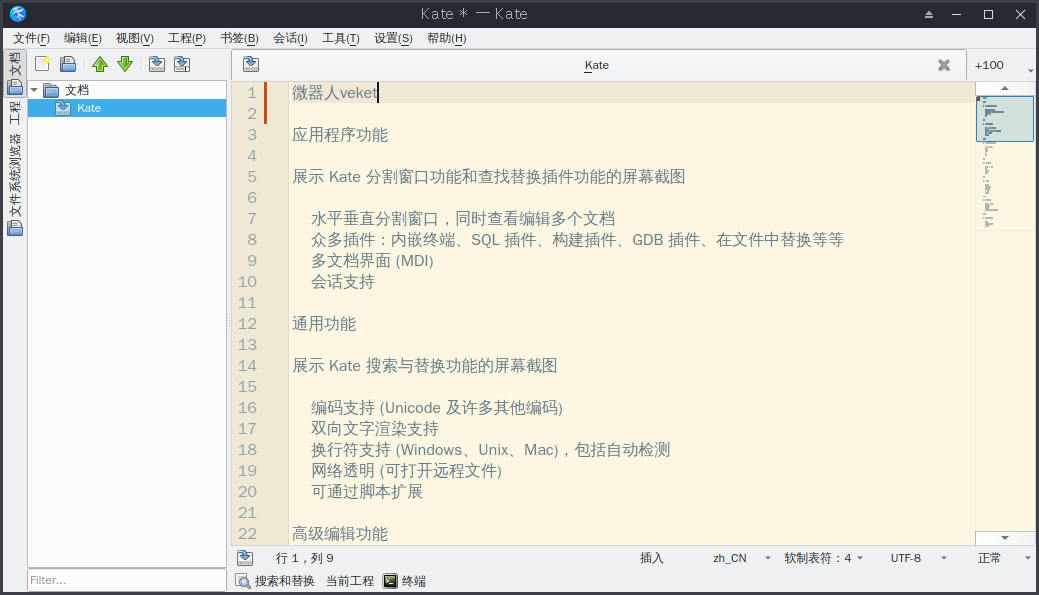This screenshot has height=595, width=1039.
Task: Select the 文档 folder row in the tree
Action: [127, 89]
